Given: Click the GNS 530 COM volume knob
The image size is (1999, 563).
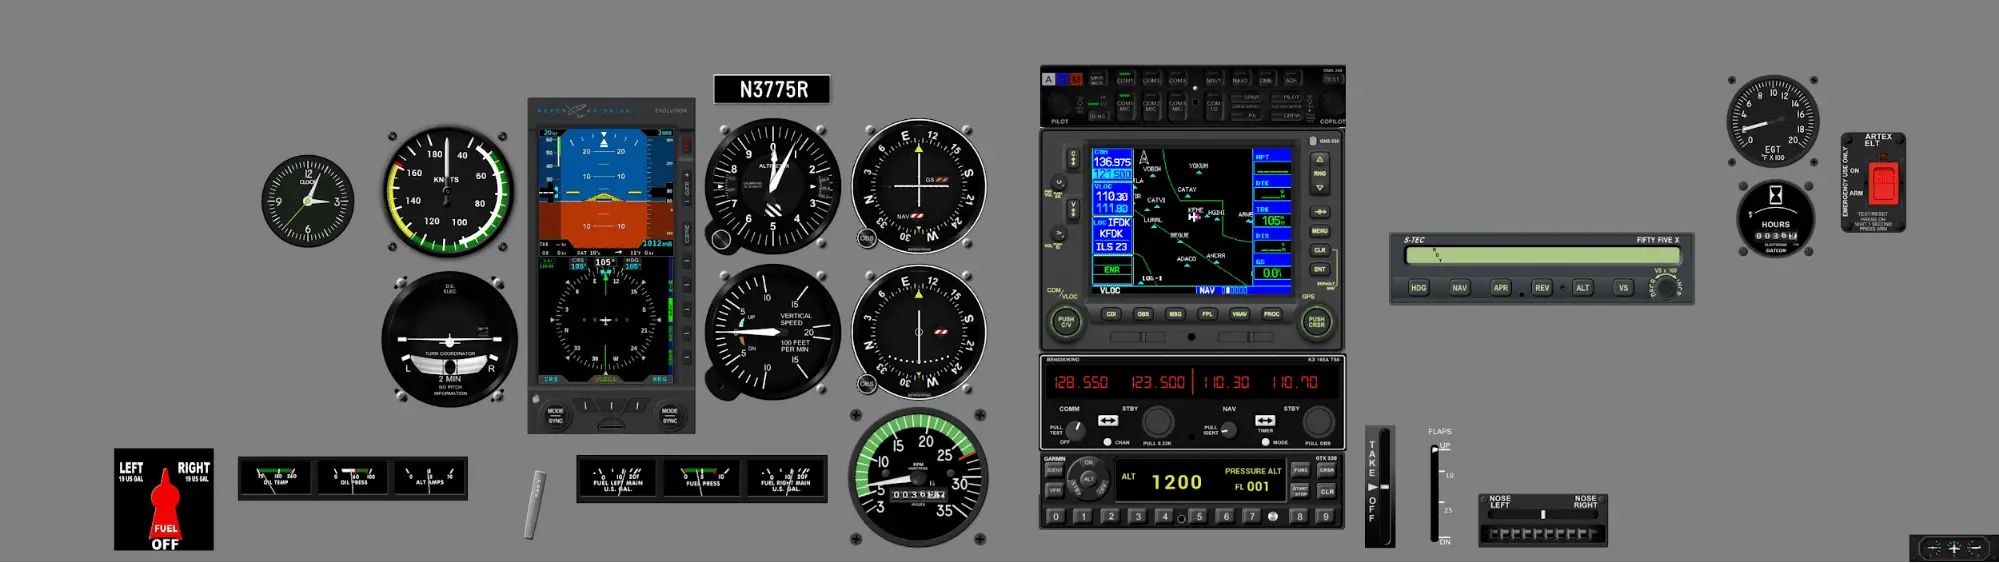Looking at the screenshot, I should click(1057, 184).
